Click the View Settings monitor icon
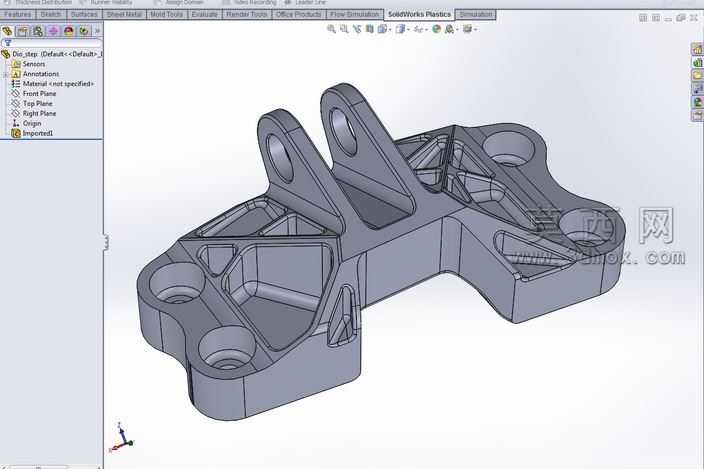This screenshot has height=469, width=704. click(467, 29)
